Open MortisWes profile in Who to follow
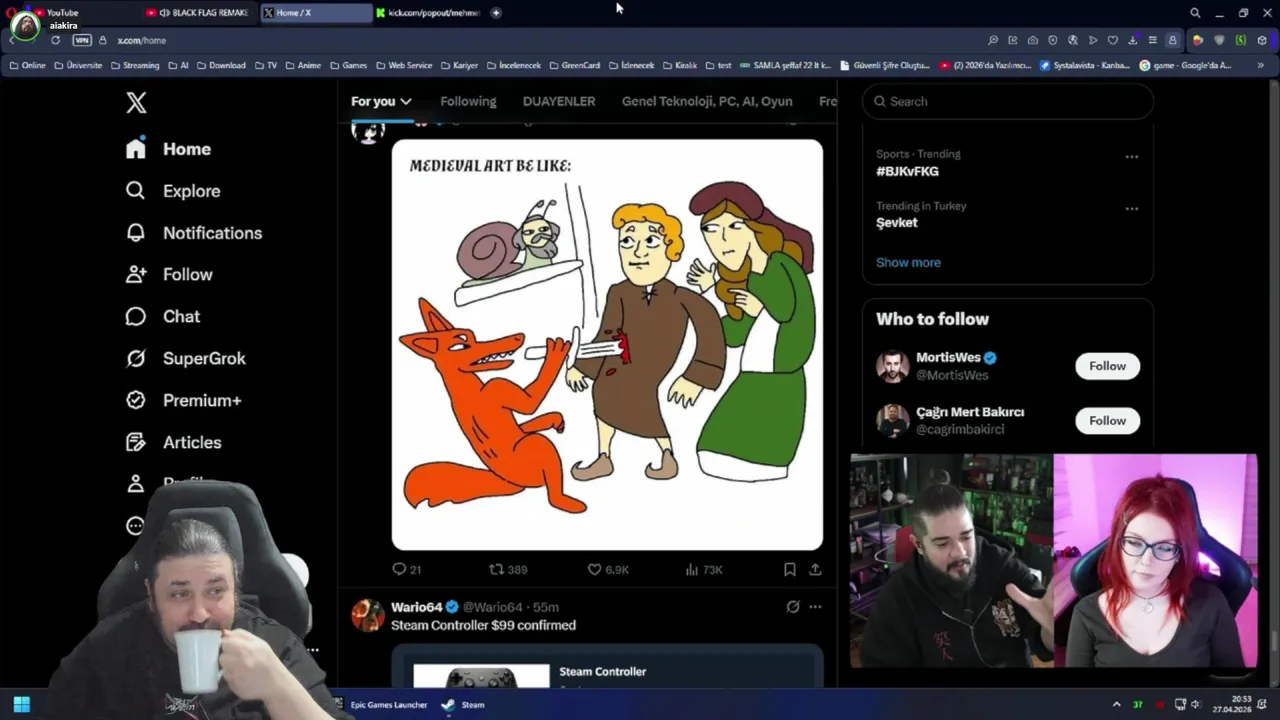 coord(948,357)
